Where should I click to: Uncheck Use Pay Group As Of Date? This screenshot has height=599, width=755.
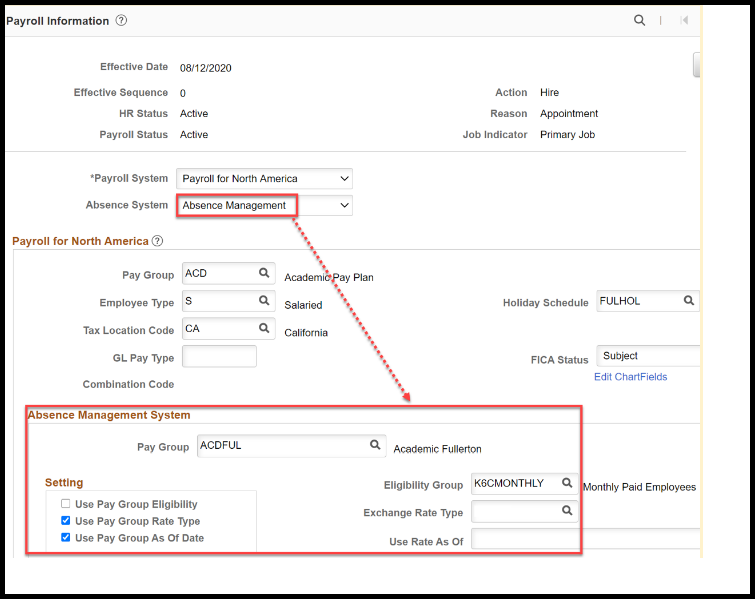[65, 537]
